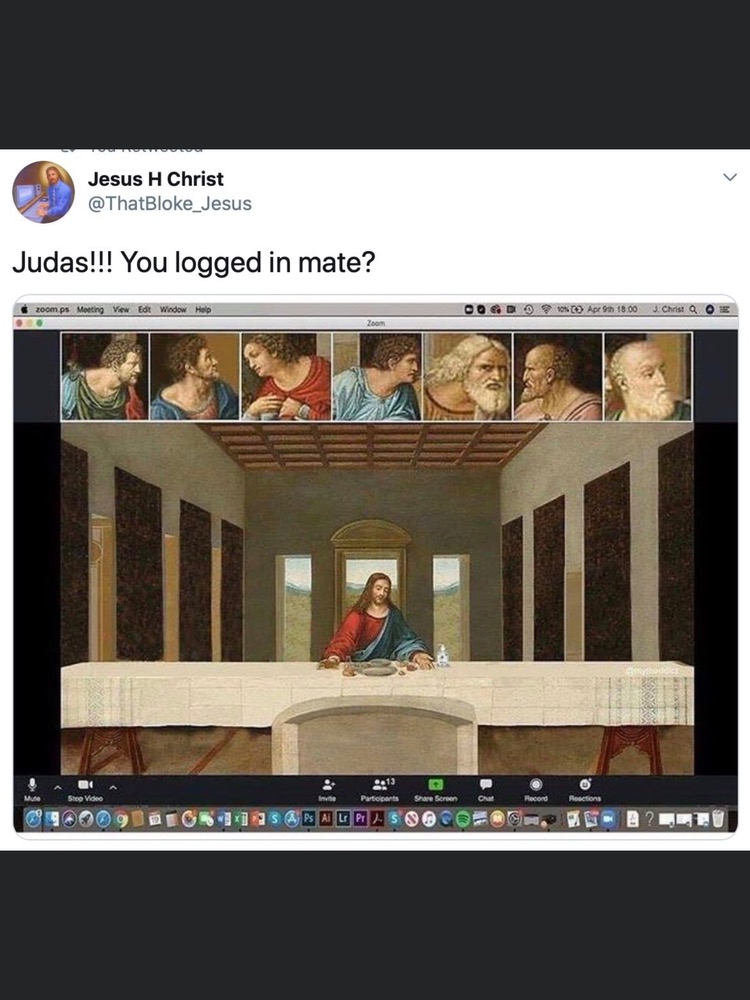Expand video options caret beside Stop Video

113,788
